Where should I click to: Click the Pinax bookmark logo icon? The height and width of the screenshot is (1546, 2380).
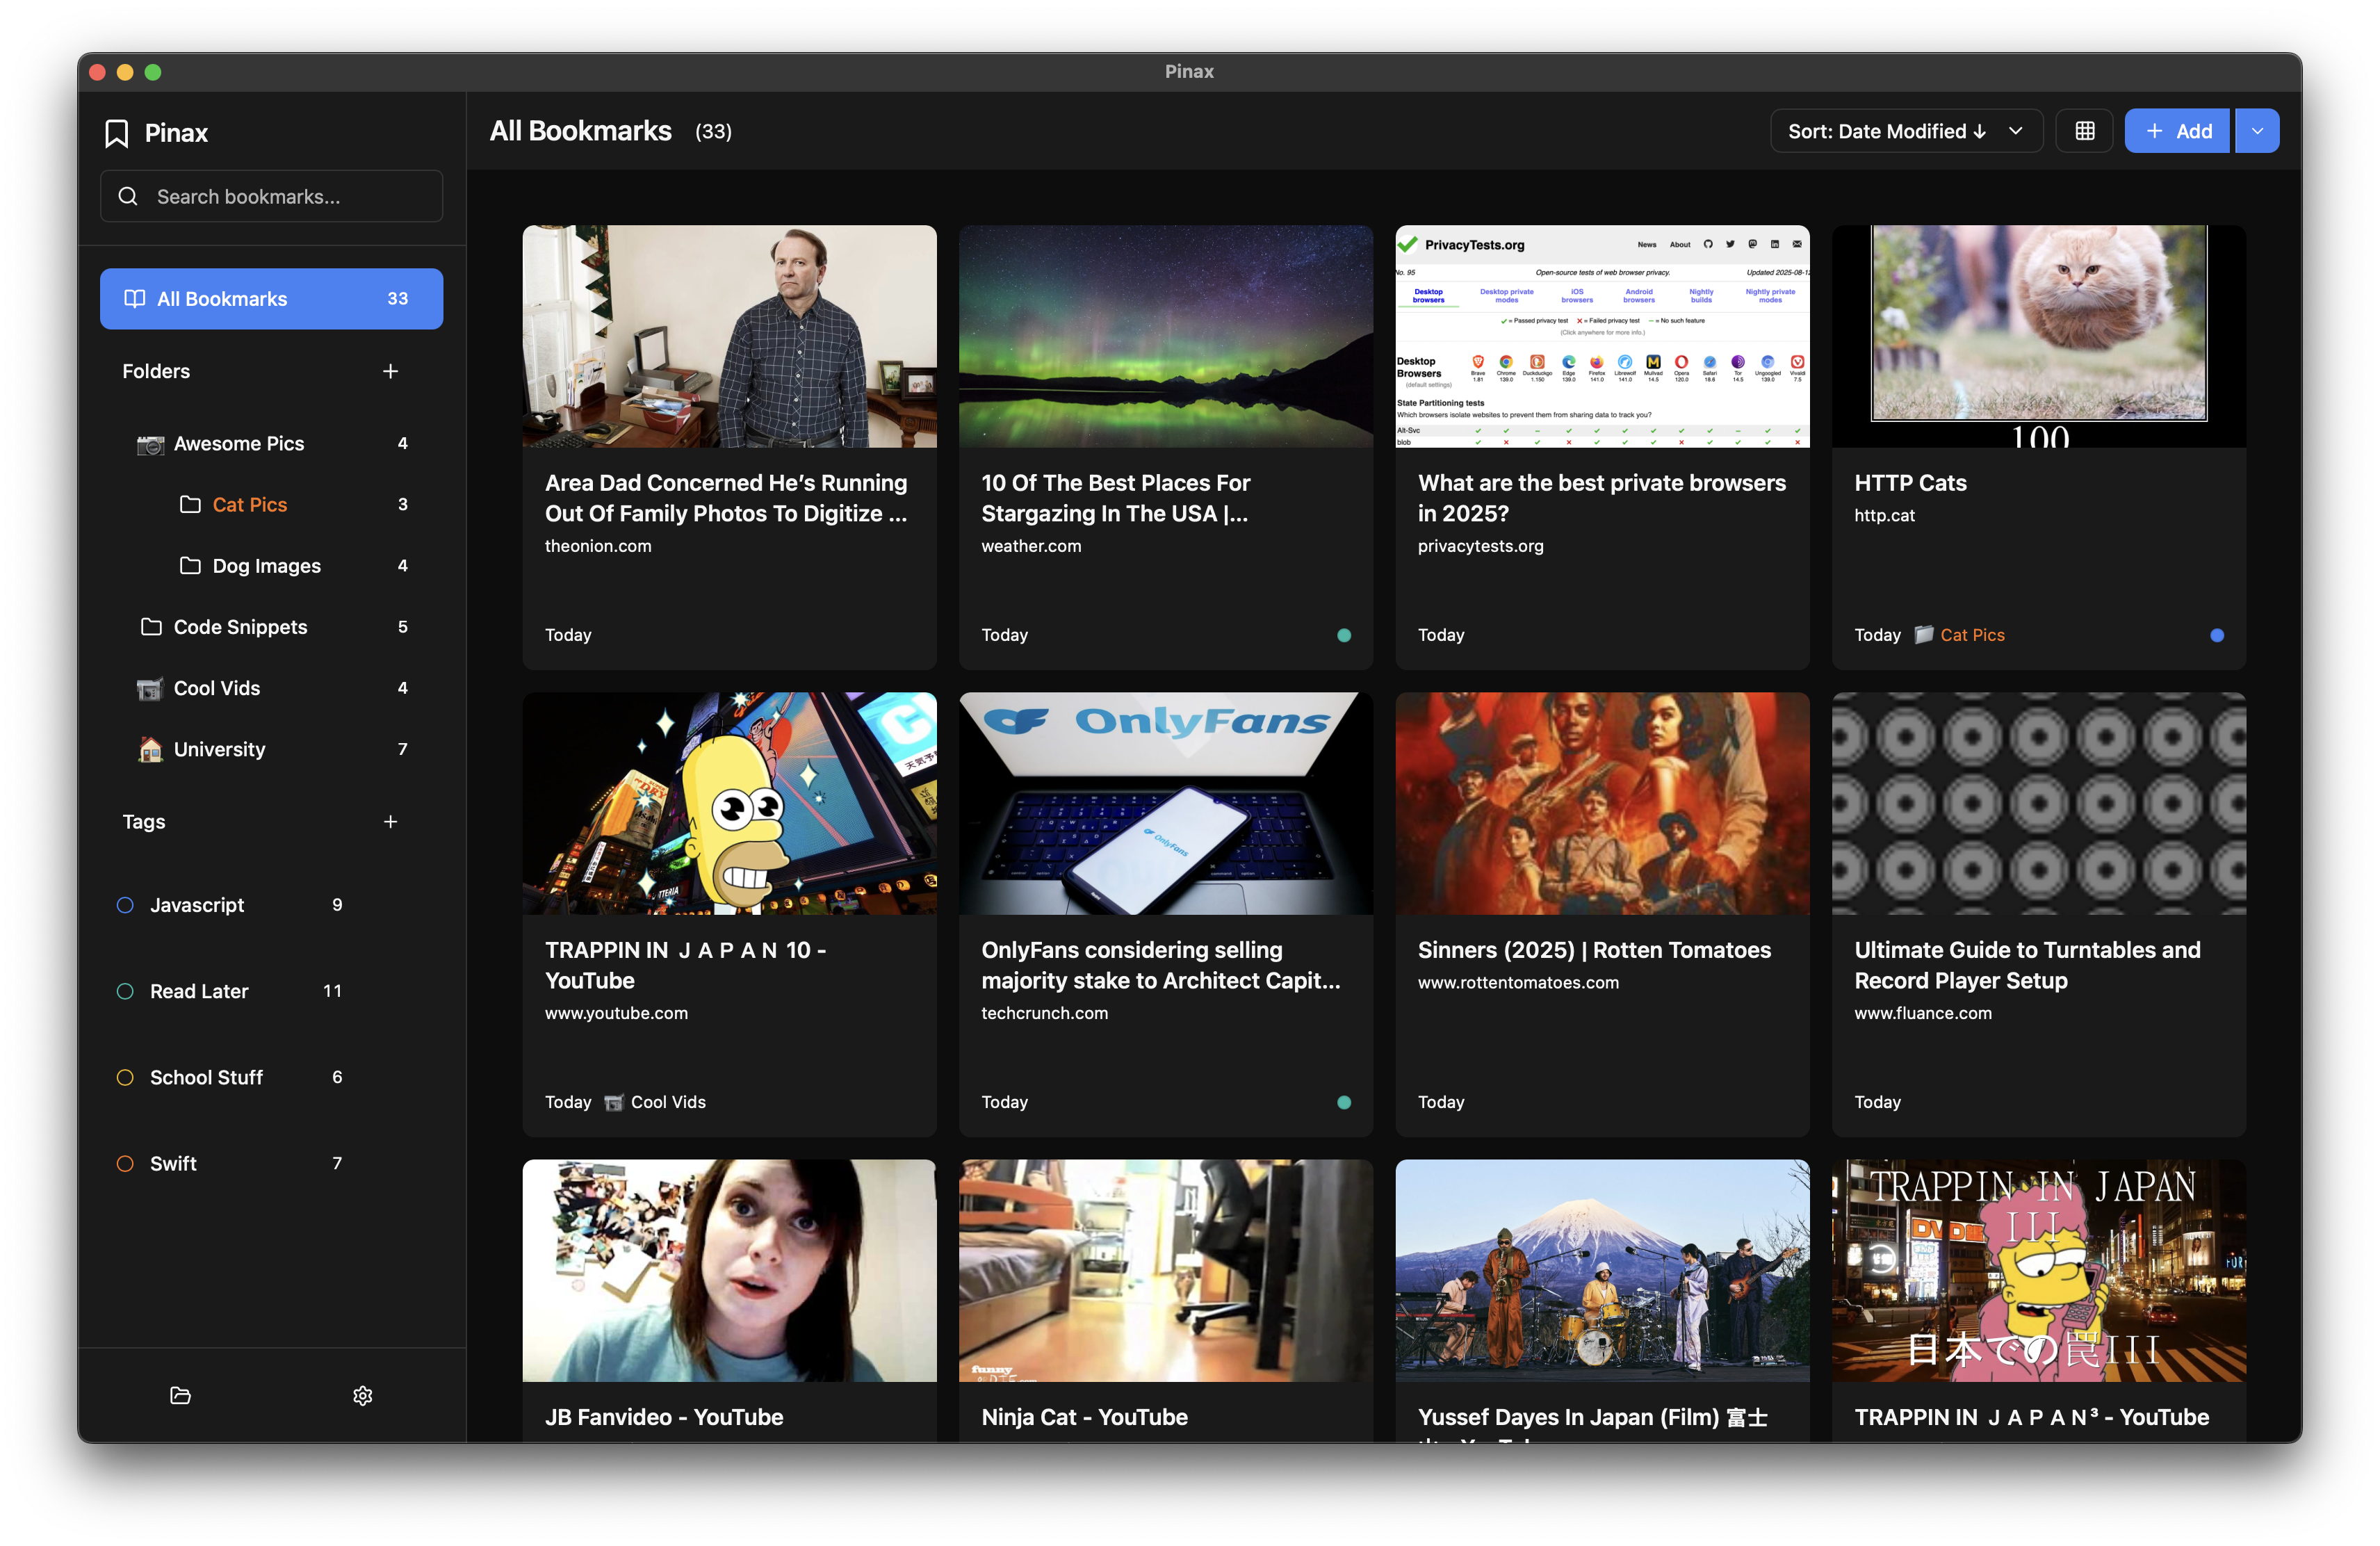pos(117,132)
